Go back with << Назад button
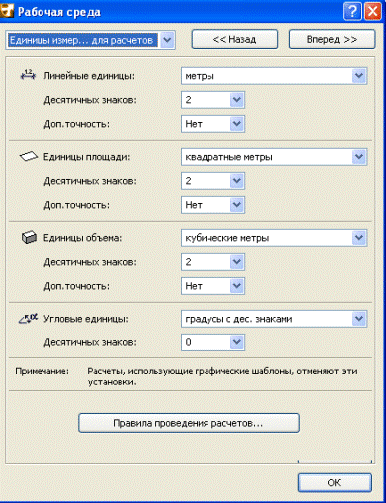This screenshot has height=503, width=386. pyautogui.click(x=235, y=39)
